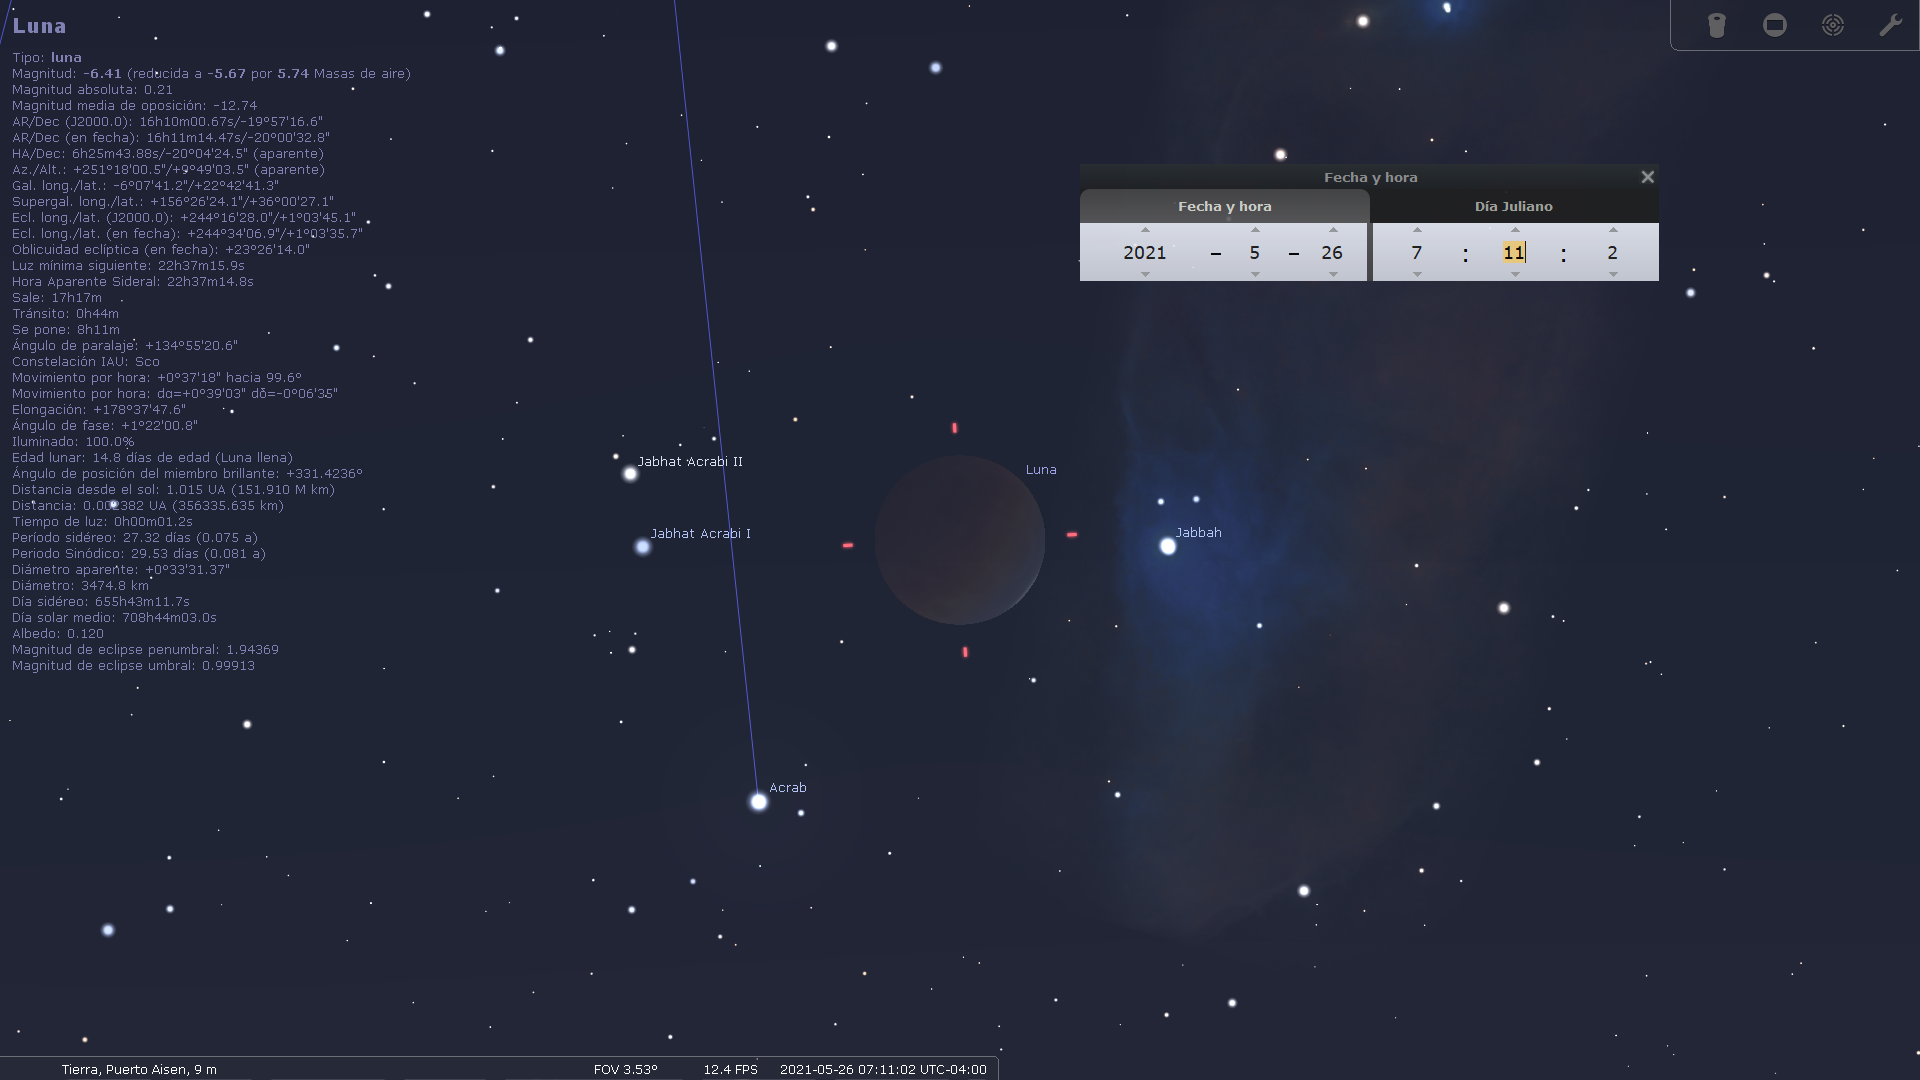Select the star Jabbah
The height and width of the screenshot is (1080, 1920).
point(1167,546)
